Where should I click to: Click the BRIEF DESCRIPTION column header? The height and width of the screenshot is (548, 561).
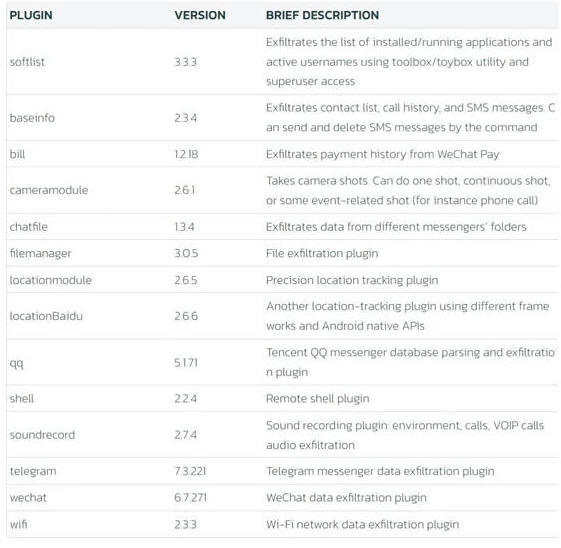click(x=322, y=15)
